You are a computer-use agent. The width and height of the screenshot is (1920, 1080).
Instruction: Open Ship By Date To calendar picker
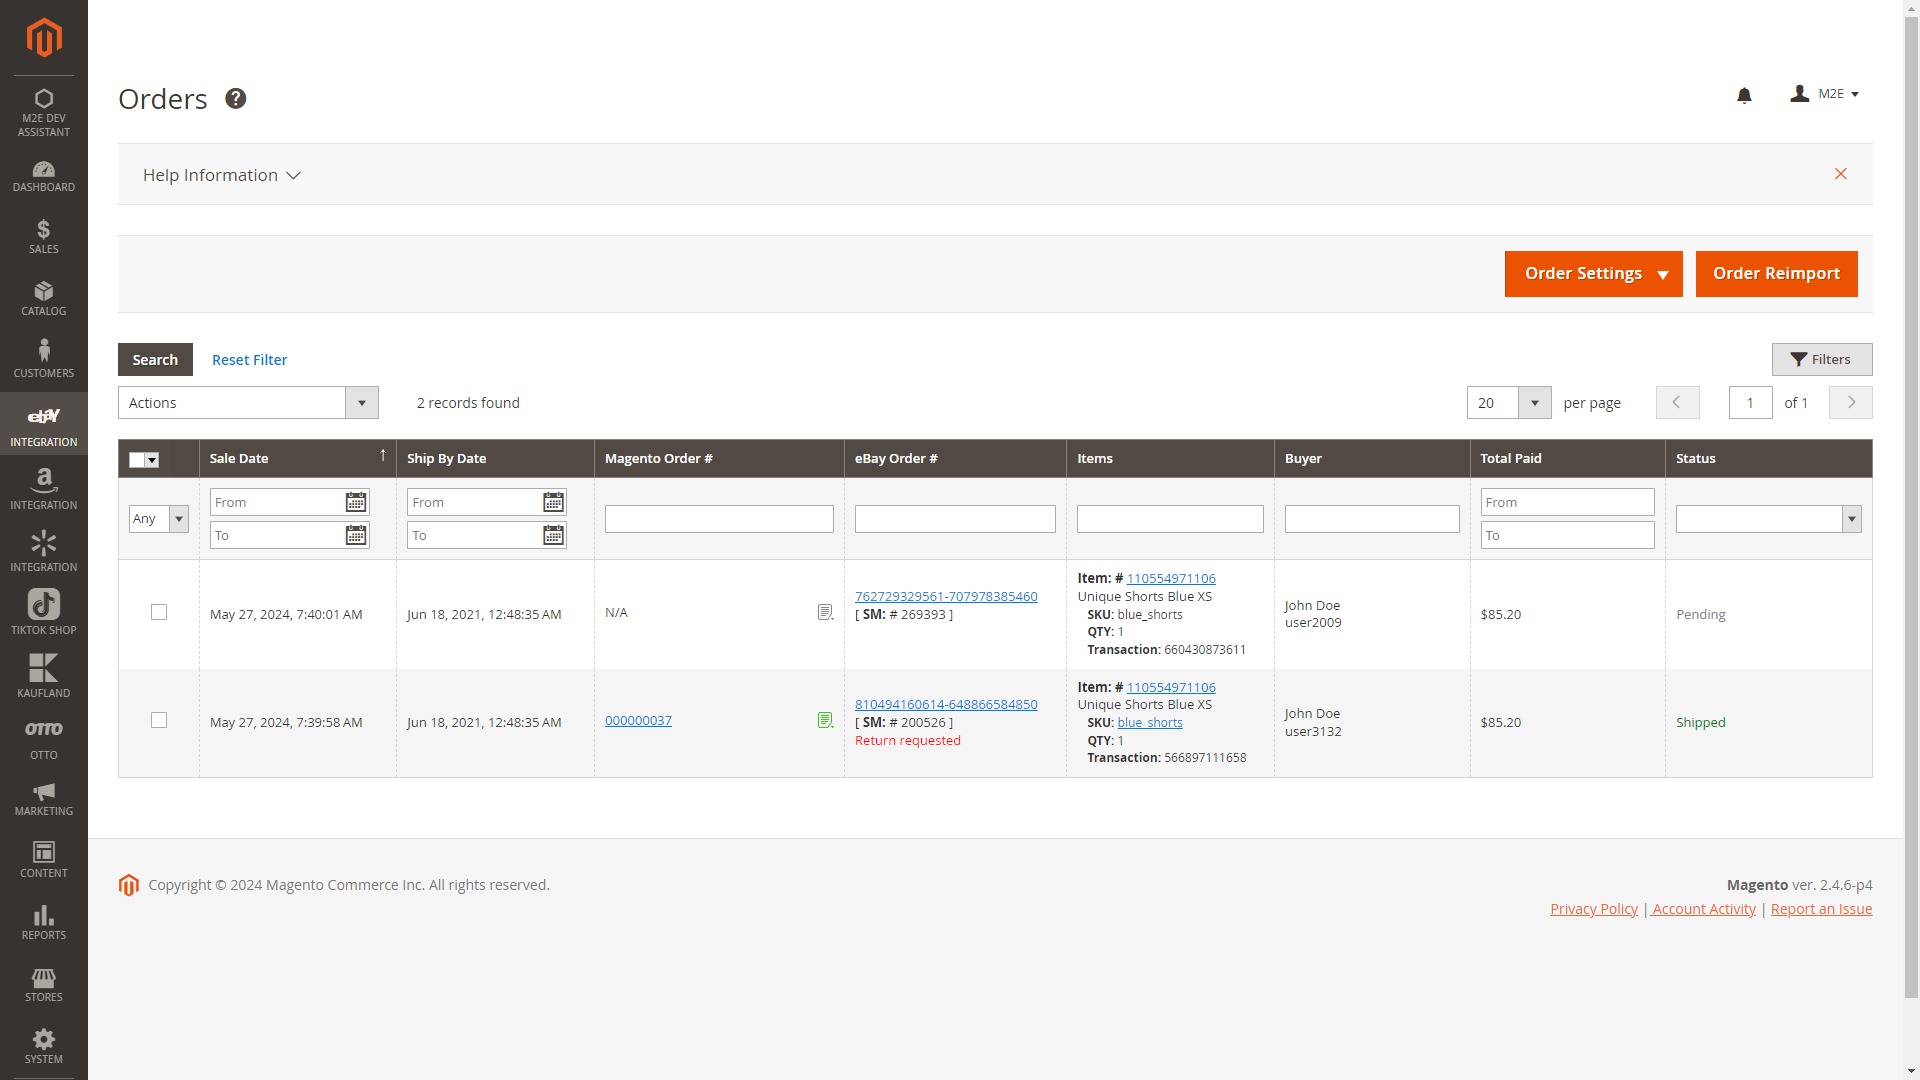[x=553, y=536]
